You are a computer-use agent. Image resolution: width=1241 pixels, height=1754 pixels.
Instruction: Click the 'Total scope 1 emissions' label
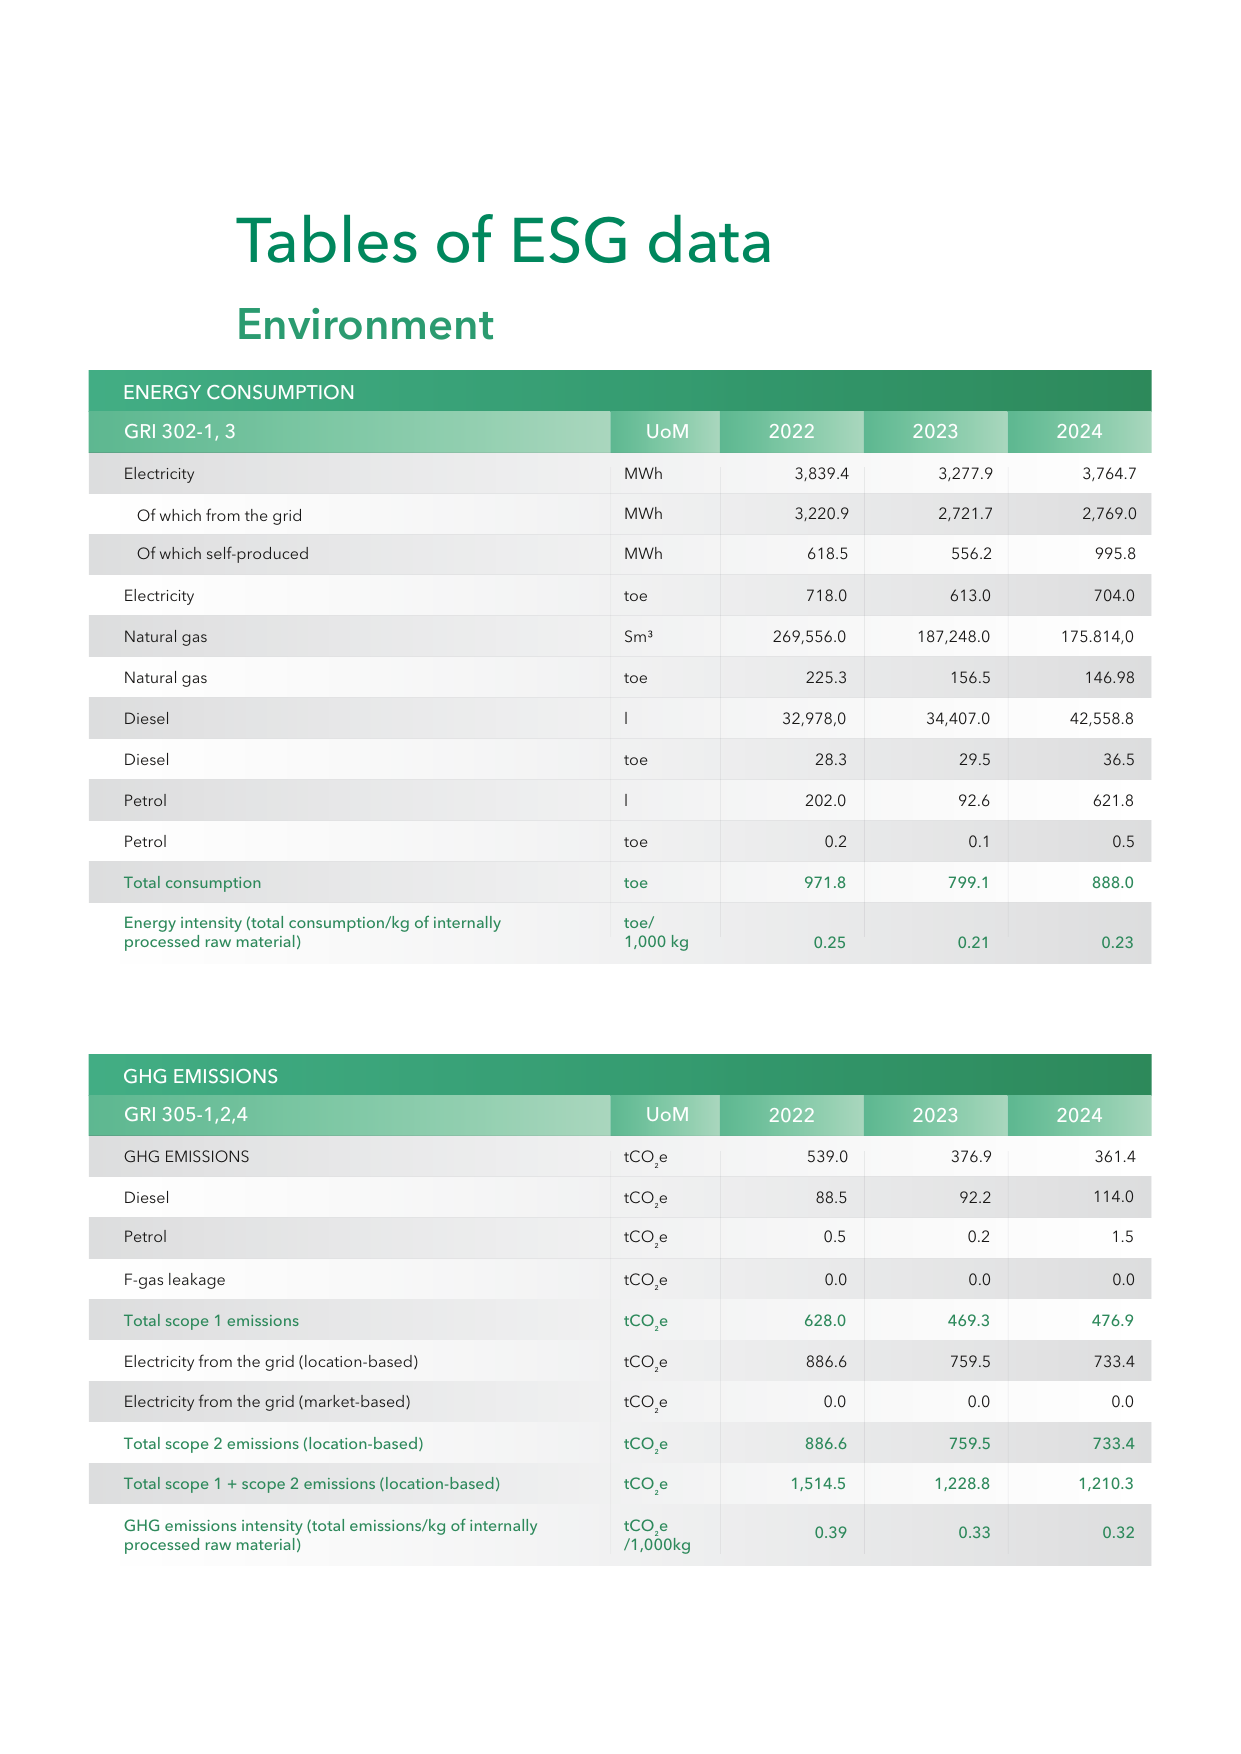(x=211, y=1320)
